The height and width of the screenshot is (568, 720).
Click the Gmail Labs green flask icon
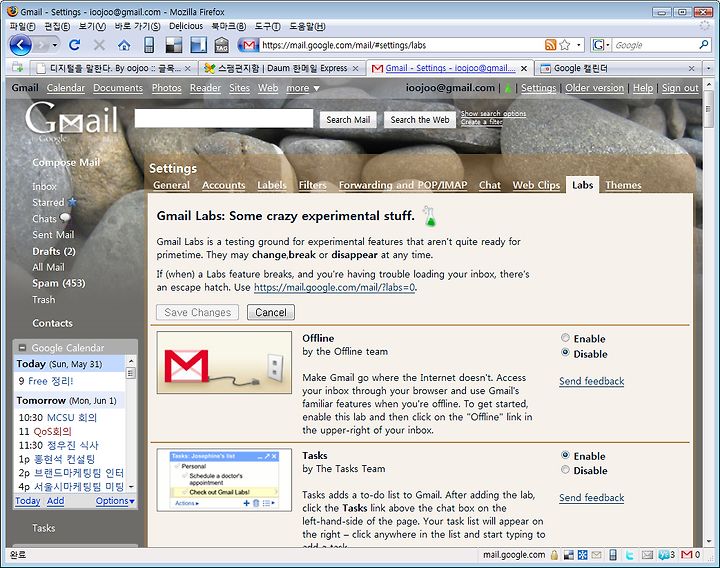[x=430, y=217]
